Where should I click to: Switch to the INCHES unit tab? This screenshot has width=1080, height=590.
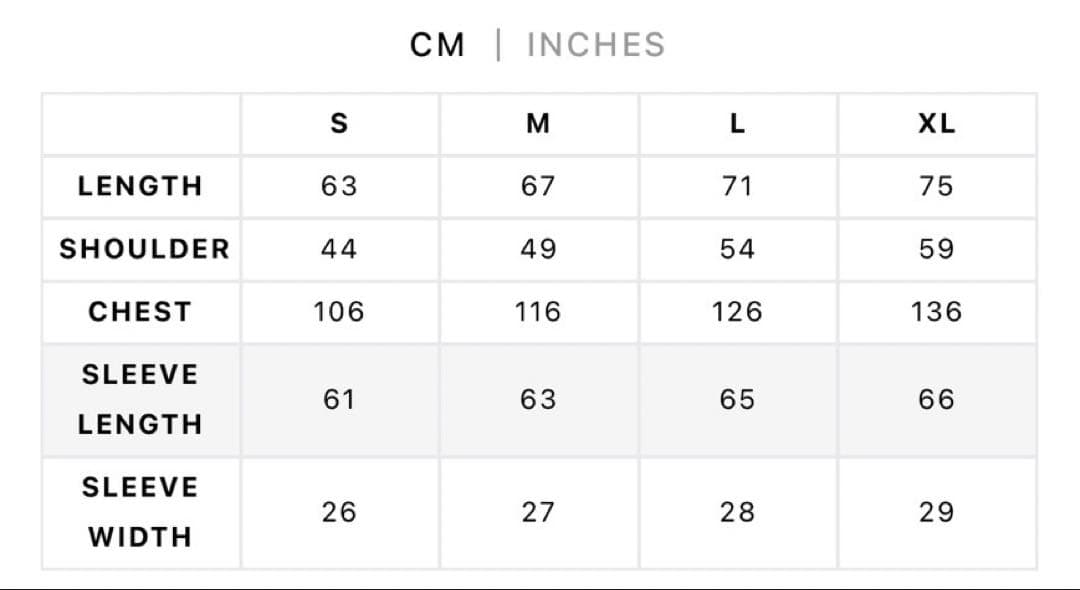click(x=595, y=45)
